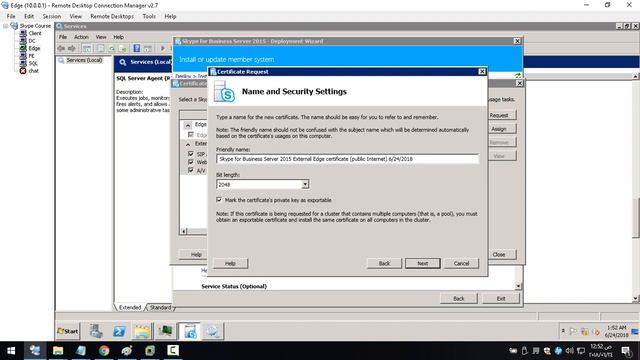Collapse the Skype Course group in tree

(5, 26)
